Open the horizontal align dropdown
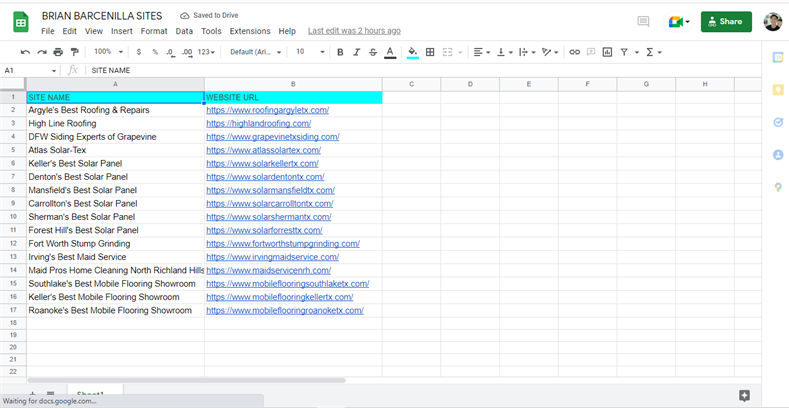789x408 pixels. click(x=482, y=52)
